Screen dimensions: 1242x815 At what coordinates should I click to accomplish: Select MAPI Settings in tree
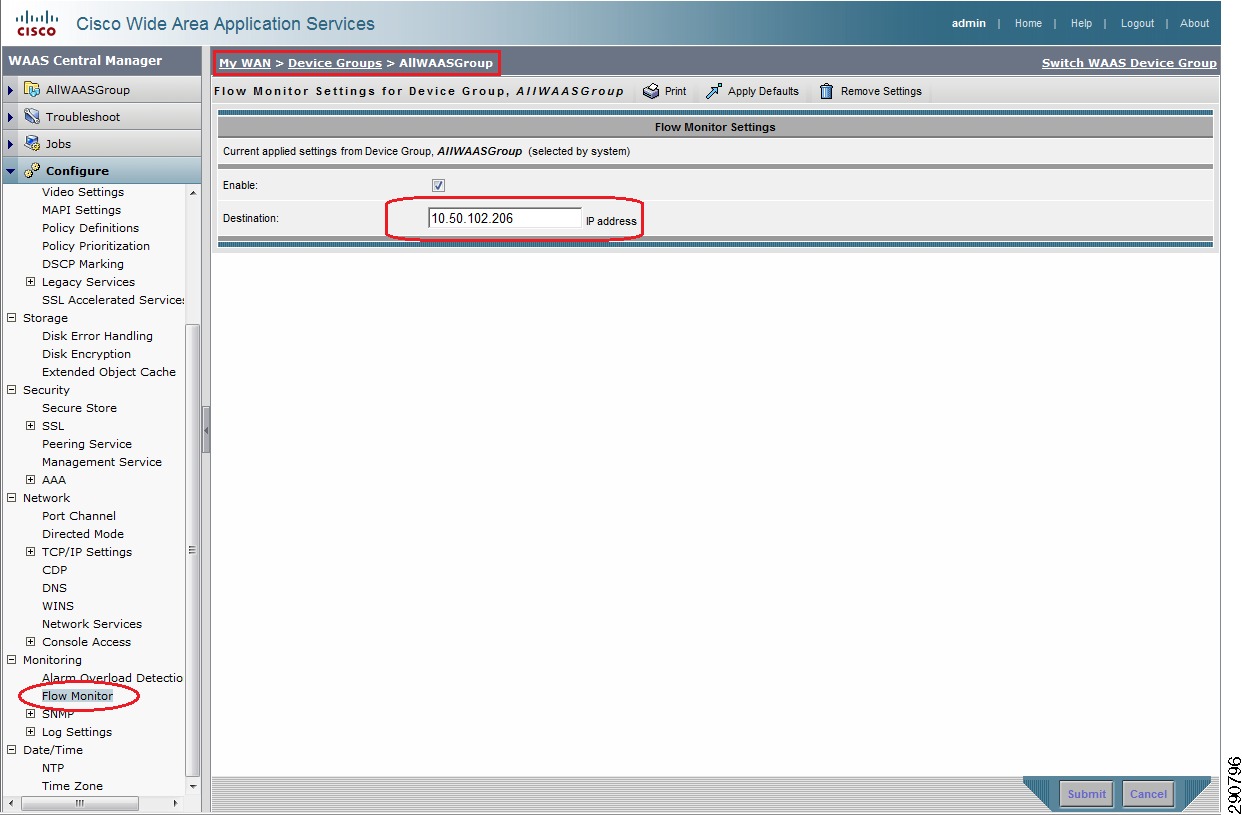tap(81, 210)
